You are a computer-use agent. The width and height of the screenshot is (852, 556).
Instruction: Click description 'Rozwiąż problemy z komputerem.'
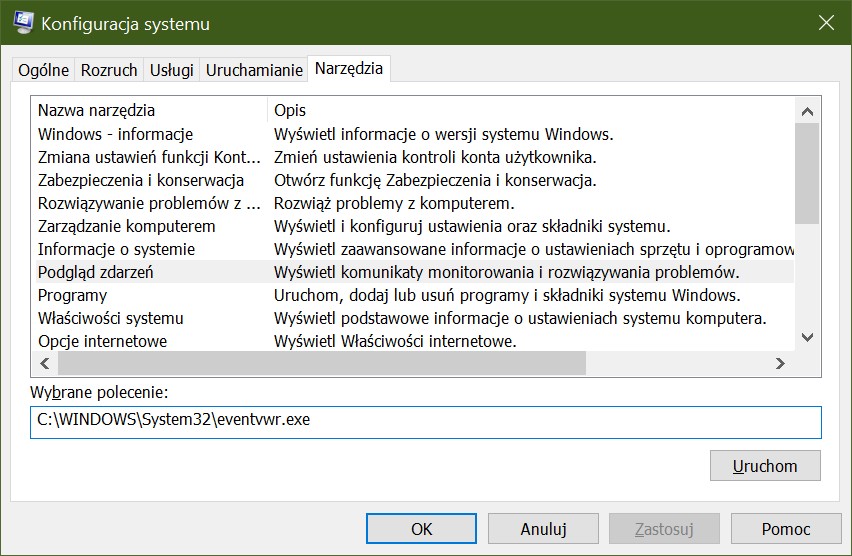click(394, 203)
